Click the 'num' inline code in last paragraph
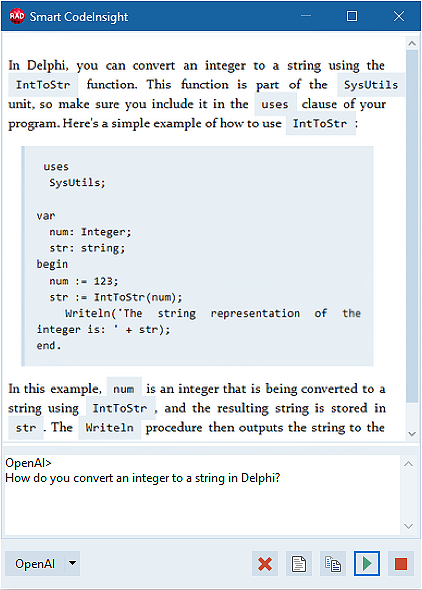422x590 pixels. (124, 389)
